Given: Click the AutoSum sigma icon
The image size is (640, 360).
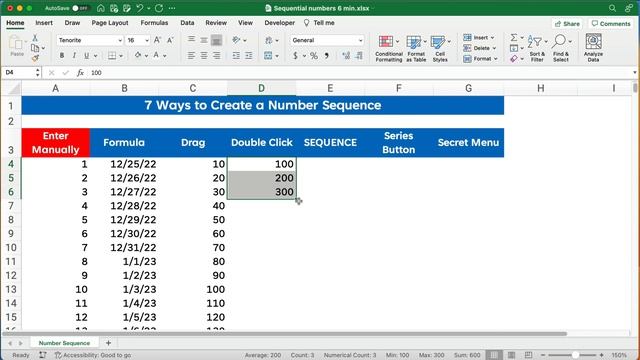Looking at the screenshot, I should tap(514, 38).
